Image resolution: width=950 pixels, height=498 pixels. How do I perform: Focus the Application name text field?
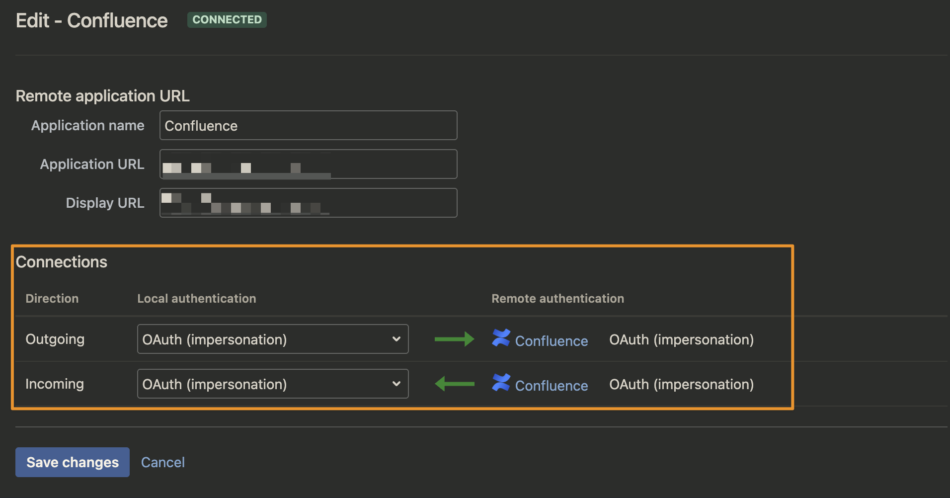point(308,125)
